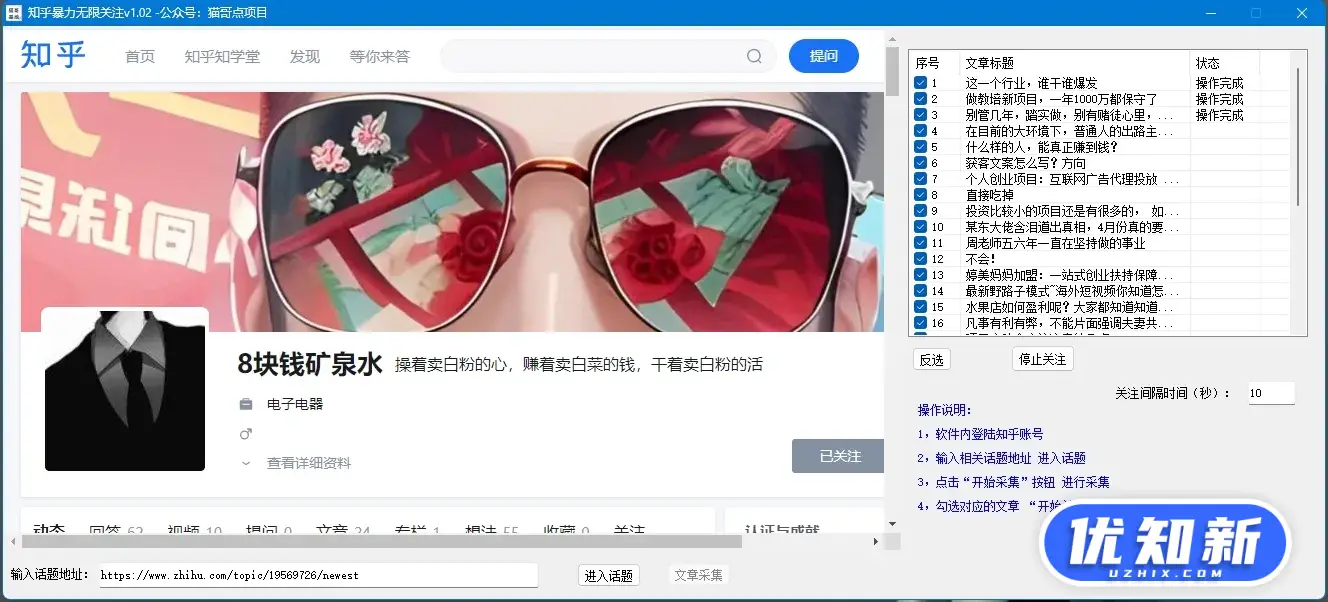
Task: Toggle the checkbox for article row 9
Action: pyautogui.click(x=920, y=211)
